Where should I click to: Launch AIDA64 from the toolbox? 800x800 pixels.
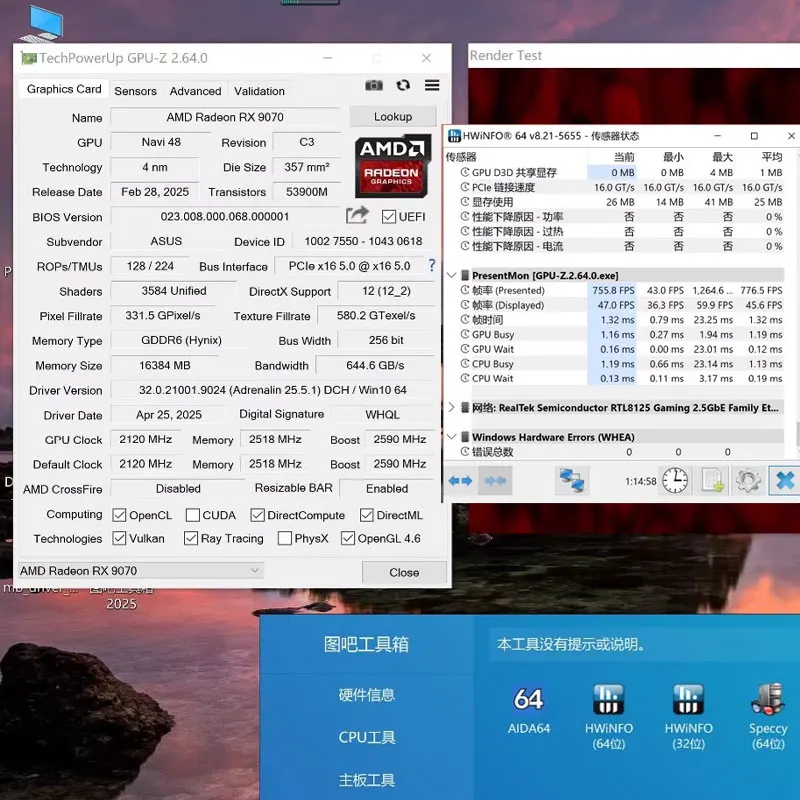click(x=531, y=708)
